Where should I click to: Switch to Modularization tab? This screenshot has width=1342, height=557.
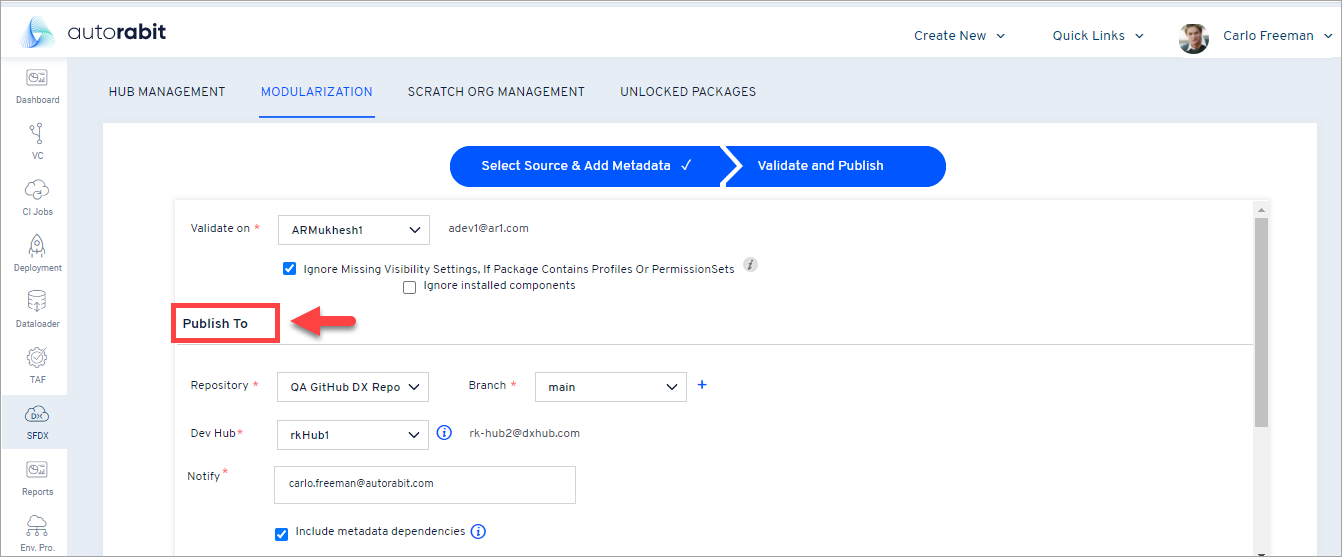[x=317, y=92]
